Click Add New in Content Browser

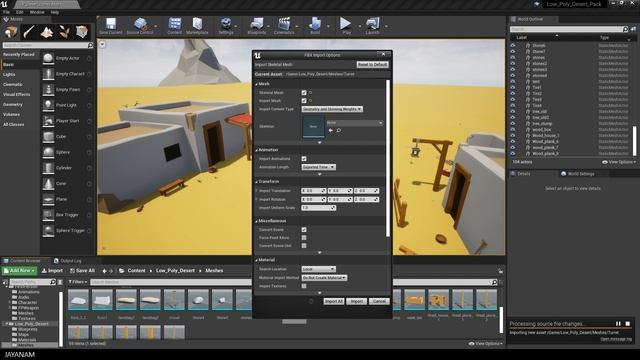coord(19,271)
